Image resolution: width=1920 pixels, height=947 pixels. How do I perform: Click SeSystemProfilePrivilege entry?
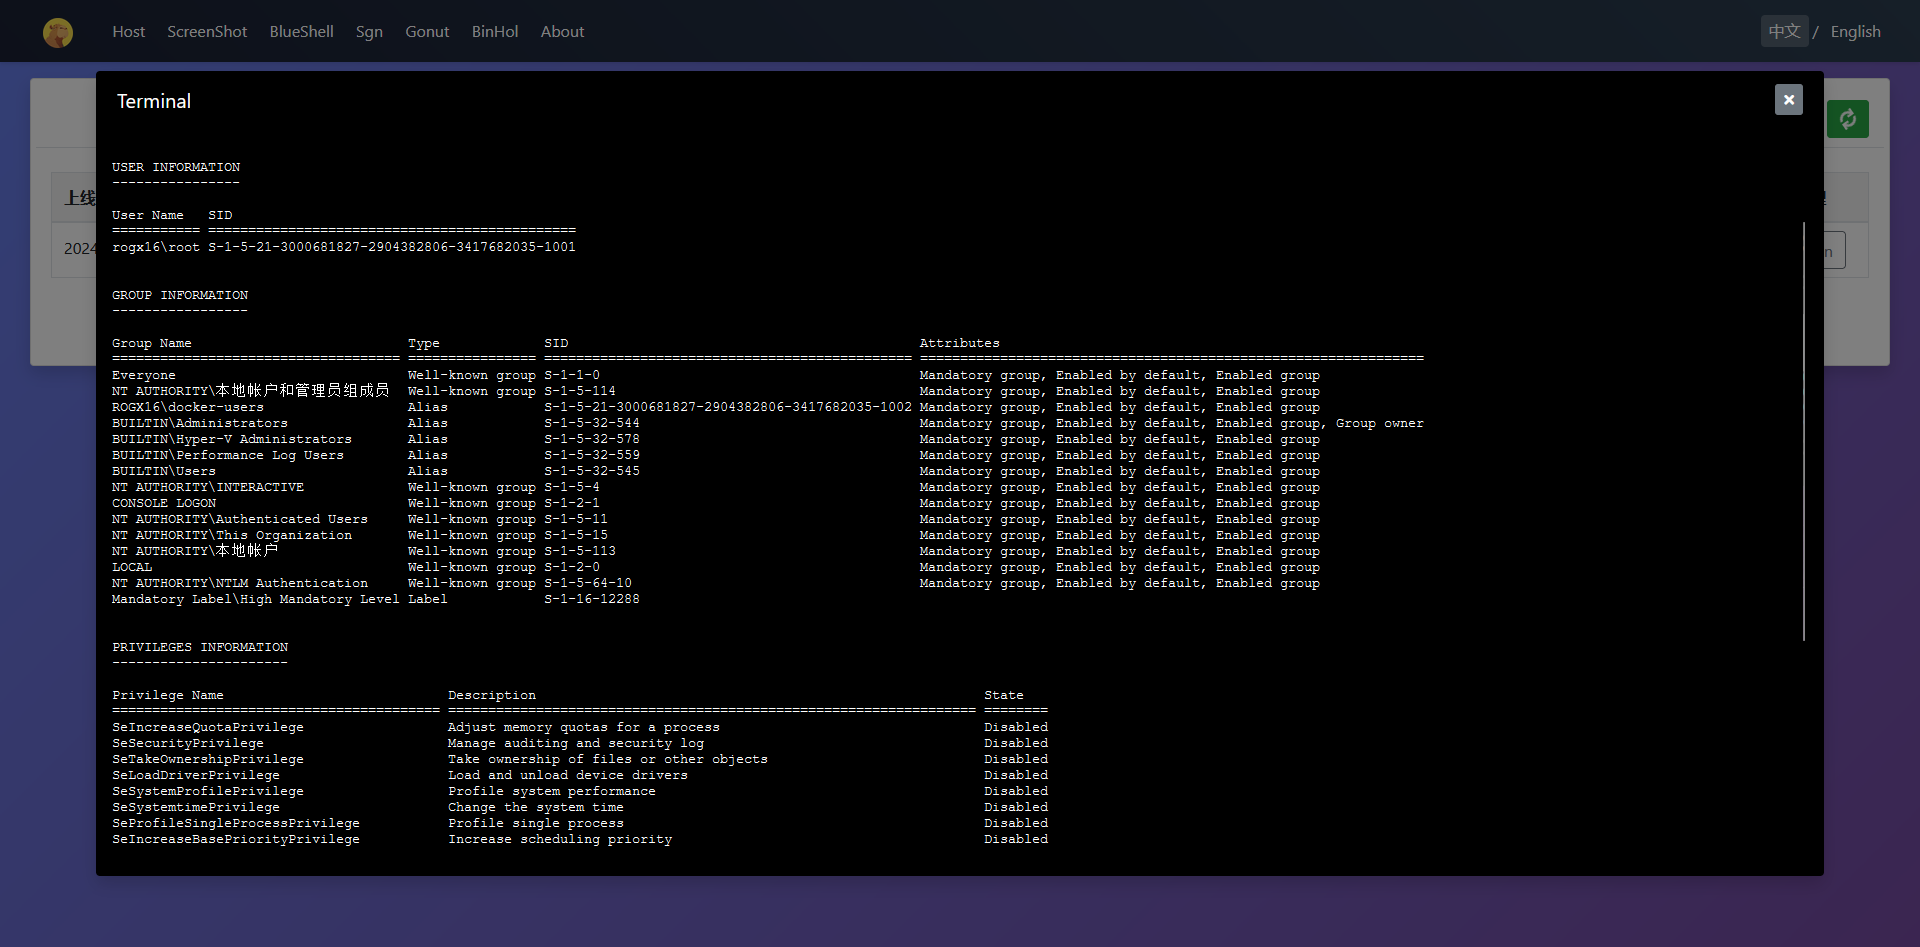point(208,791)
